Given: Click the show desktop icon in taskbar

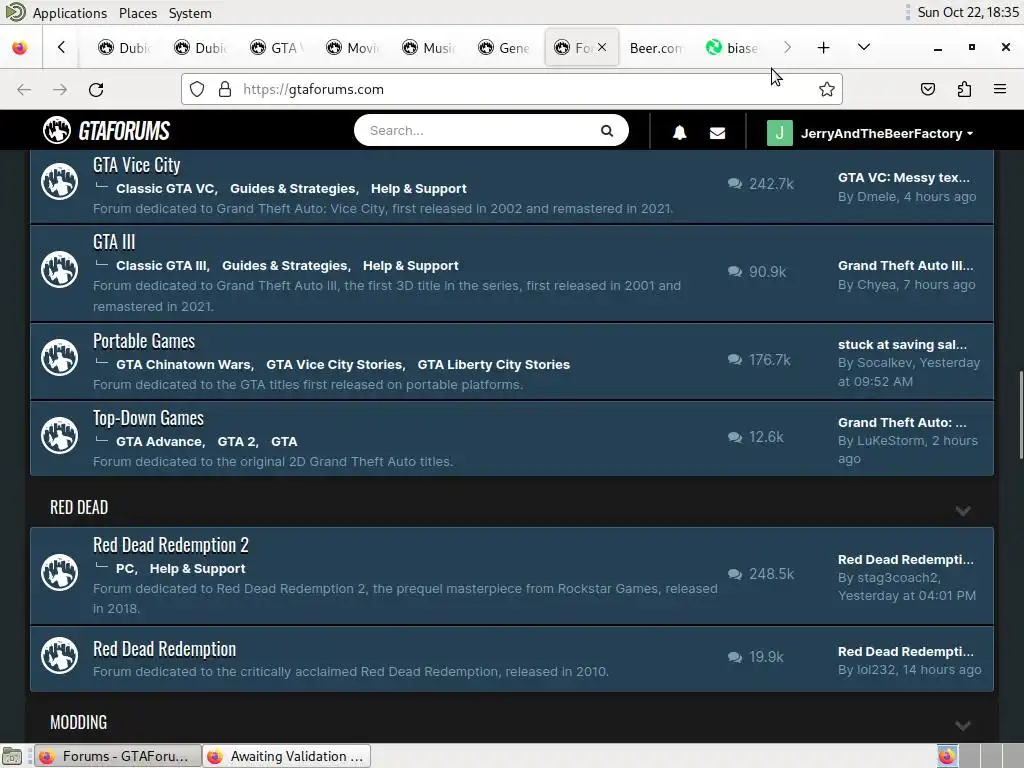Looking at the screenshot, I should coord(12,756).
